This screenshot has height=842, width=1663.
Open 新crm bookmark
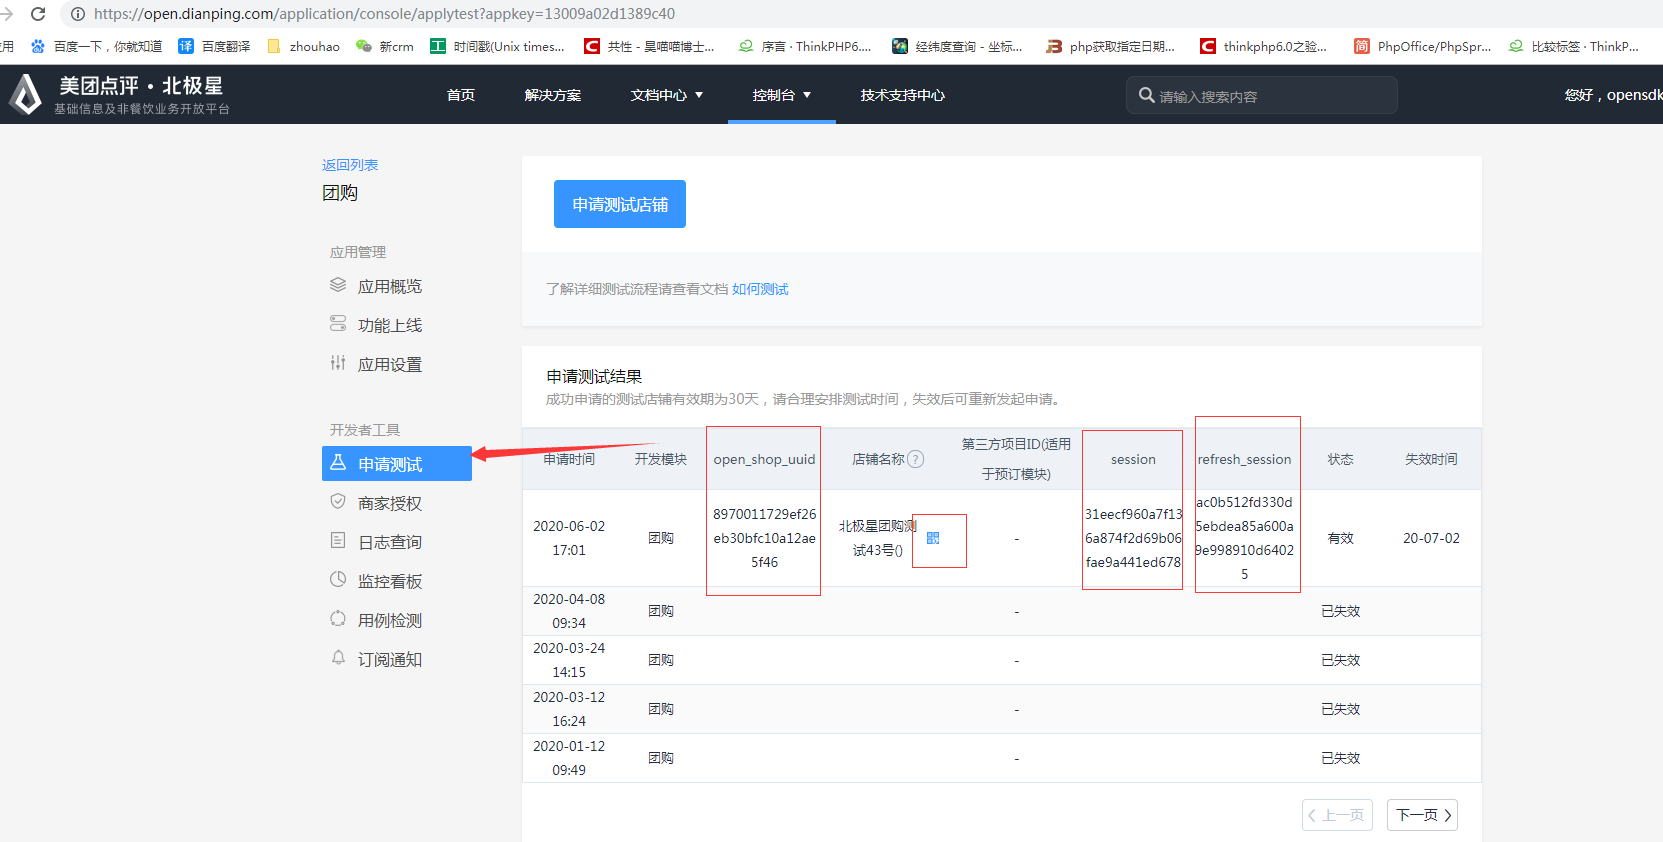[385, 46]
